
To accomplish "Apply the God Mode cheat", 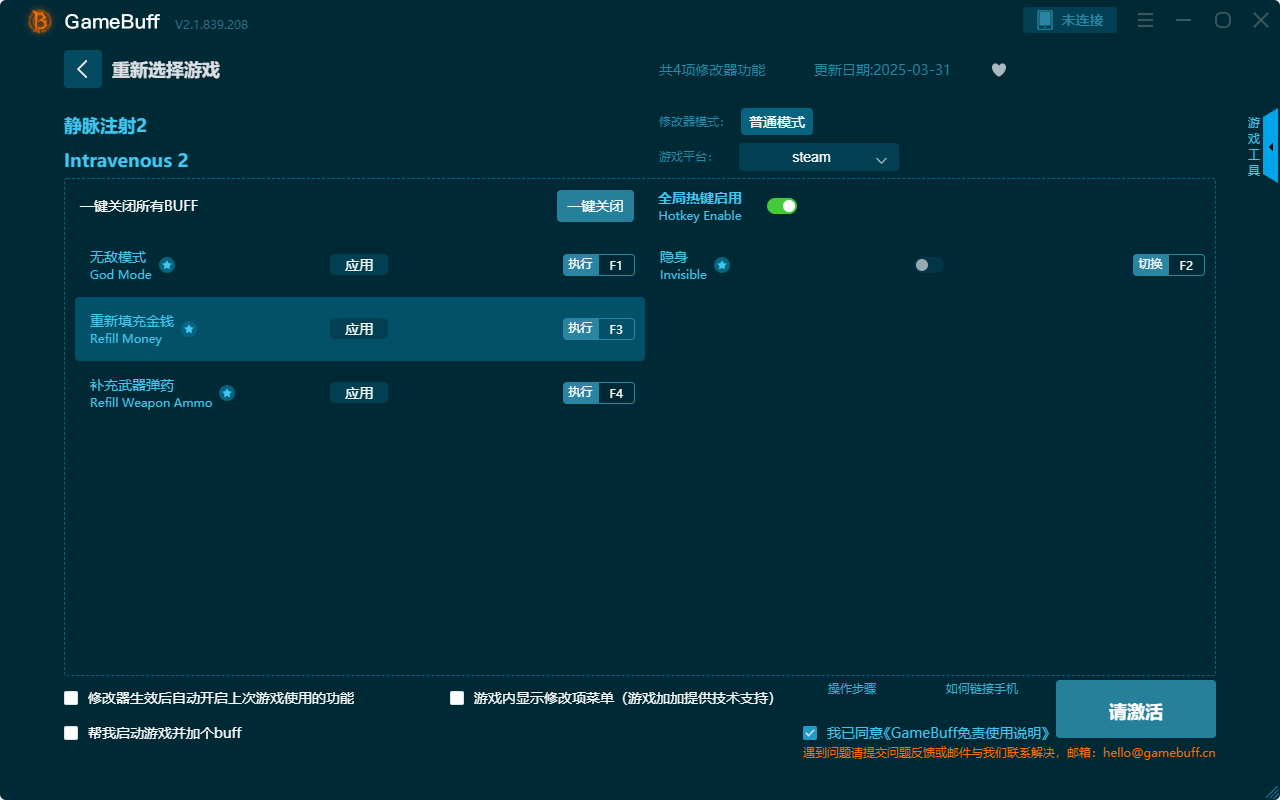I will tap(359, 265).
